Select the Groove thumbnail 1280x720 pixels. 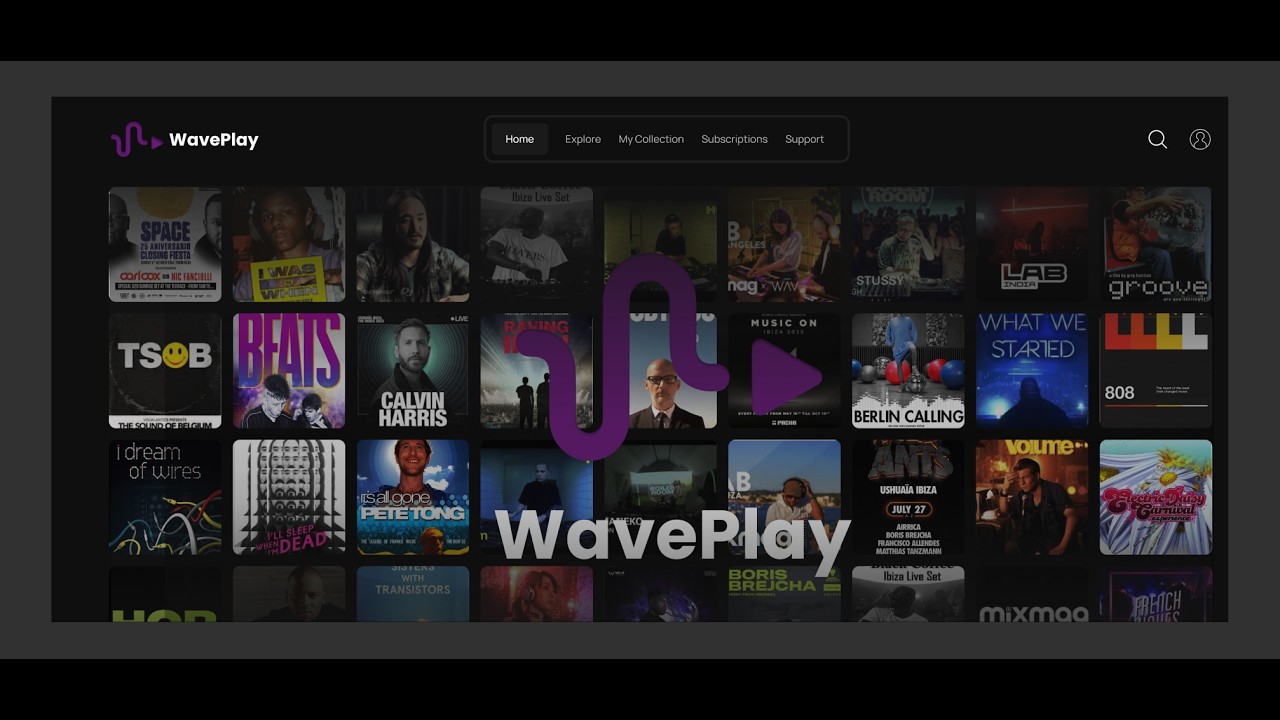1156,244
